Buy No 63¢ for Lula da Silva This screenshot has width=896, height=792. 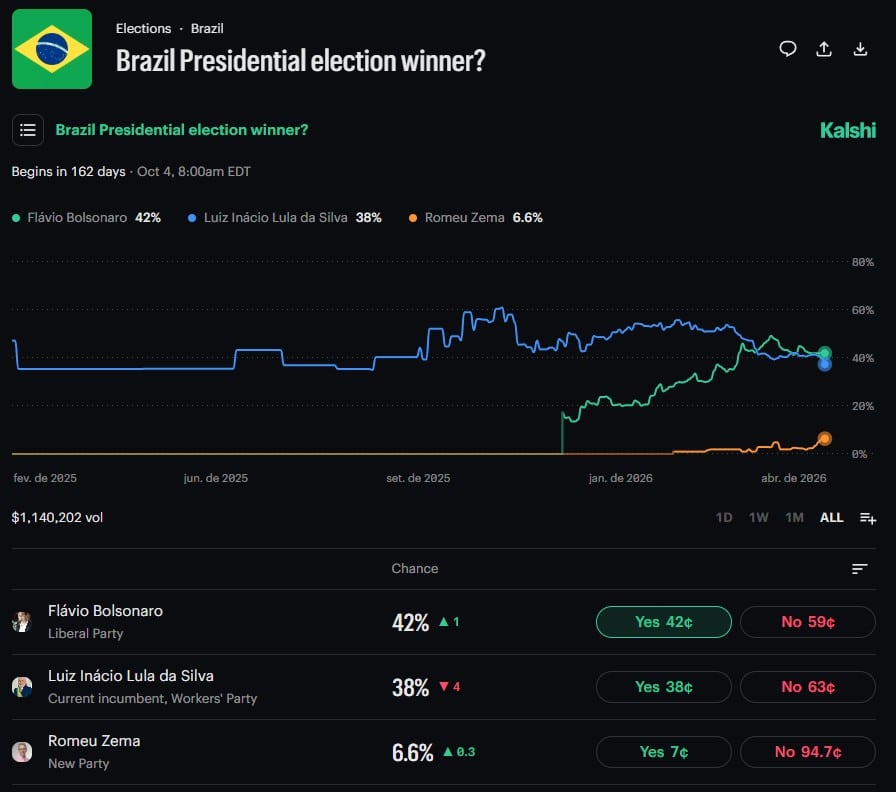click(807, 687)
